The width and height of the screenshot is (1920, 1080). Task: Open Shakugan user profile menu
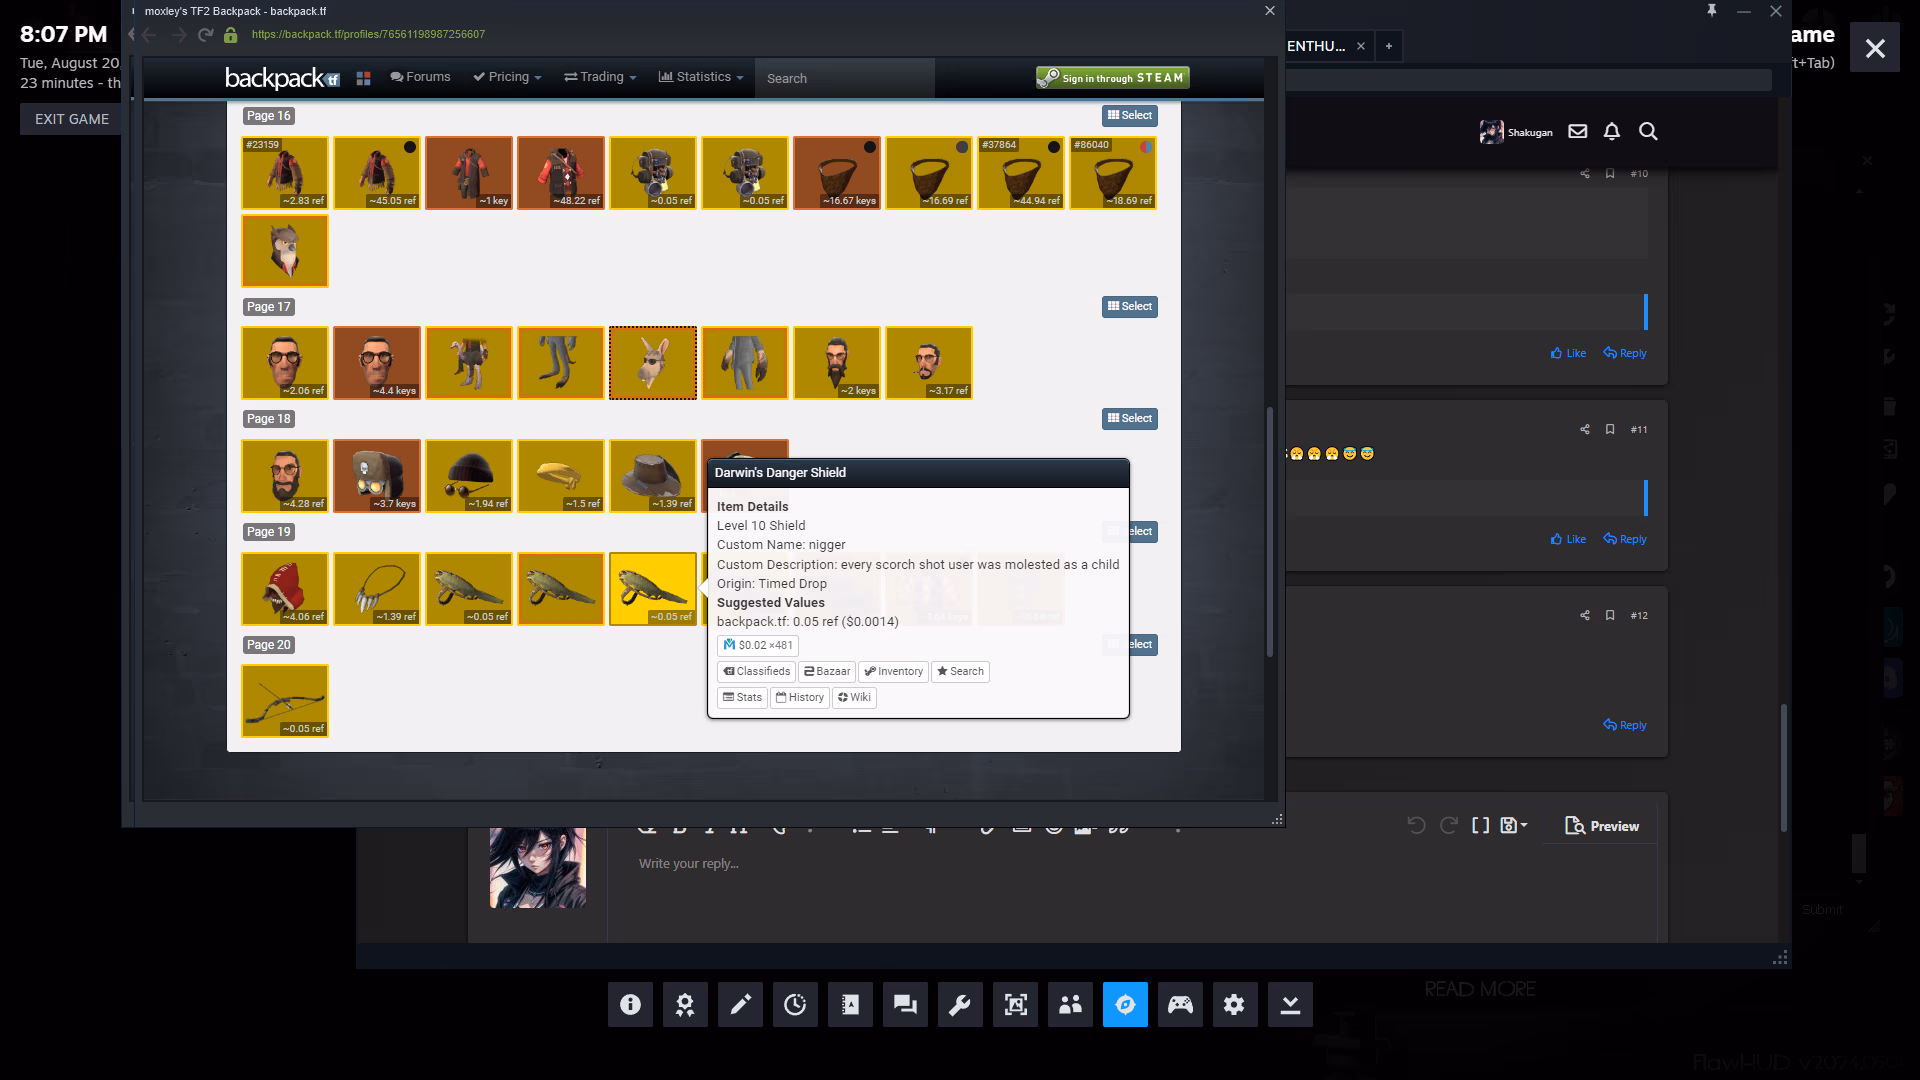pos(1516,132)
